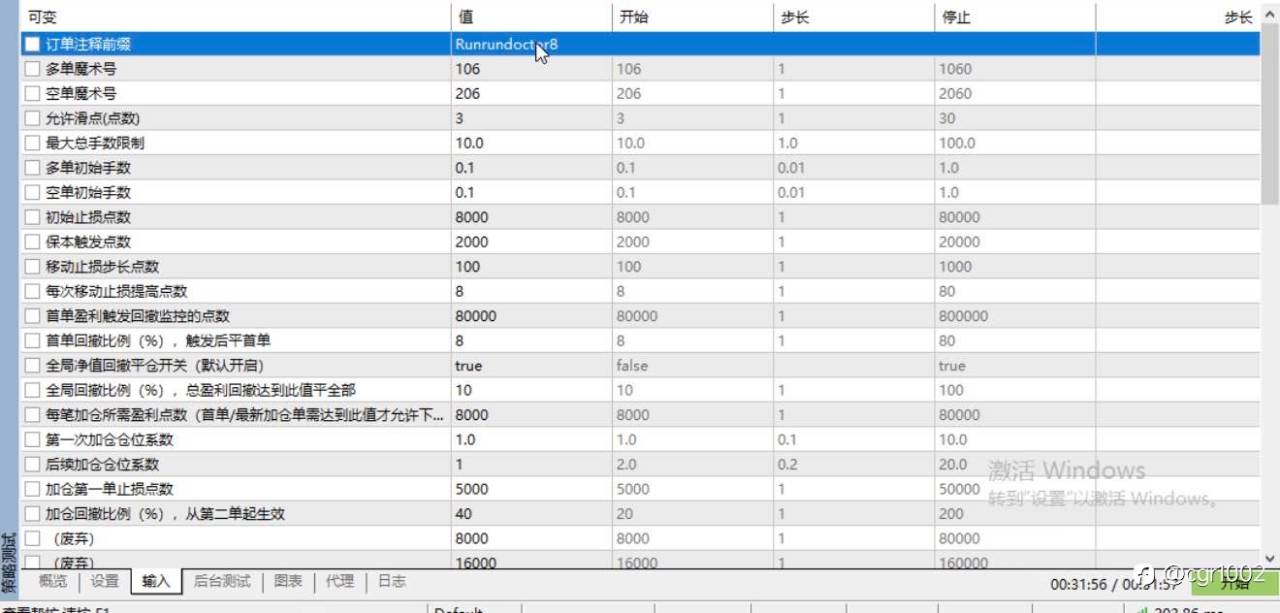
Task: Enable the 后续加仓仓位系数 checkbox
Action: click(33, 464)
